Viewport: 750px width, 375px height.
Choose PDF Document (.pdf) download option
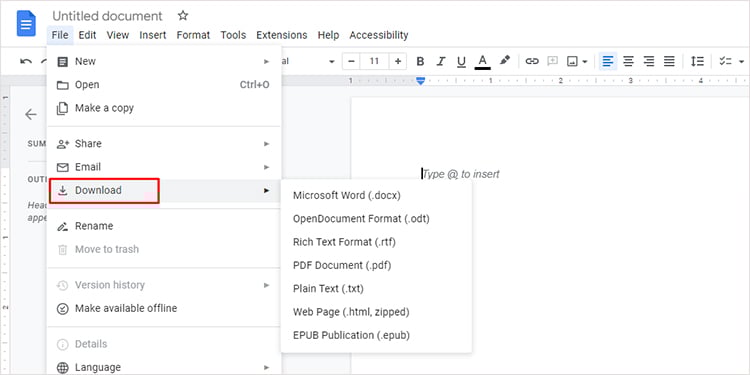(x=342, y=265)
